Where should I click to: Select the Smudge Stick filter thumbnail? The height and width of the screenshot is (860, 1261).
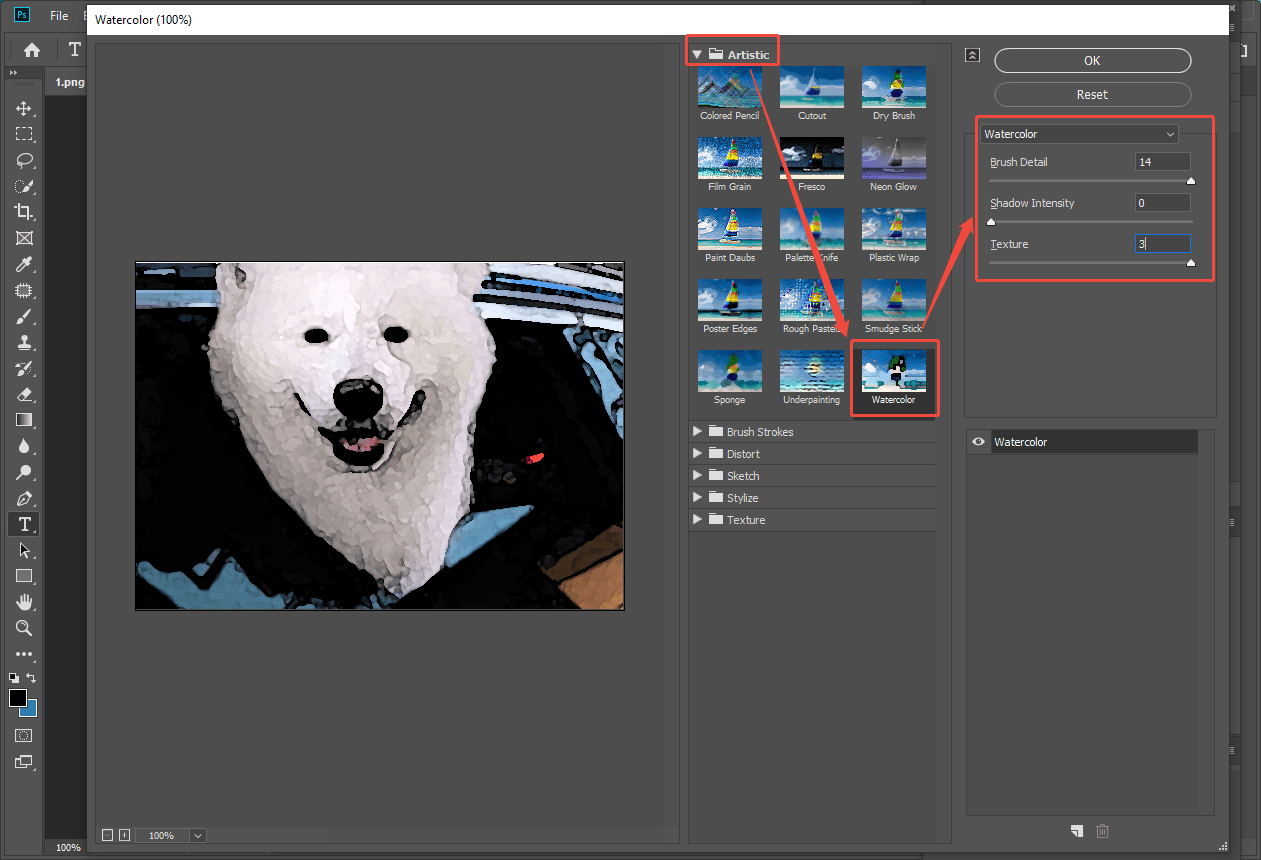point(893,300)
